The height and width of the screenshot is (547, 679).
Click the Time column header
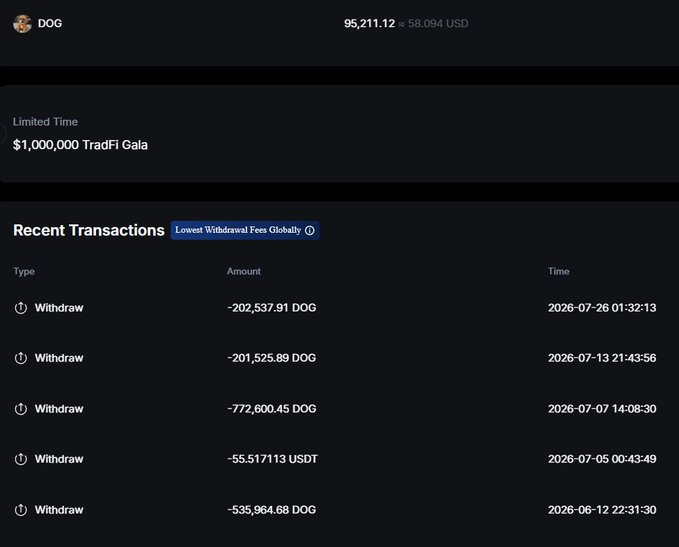pos(559,271)
